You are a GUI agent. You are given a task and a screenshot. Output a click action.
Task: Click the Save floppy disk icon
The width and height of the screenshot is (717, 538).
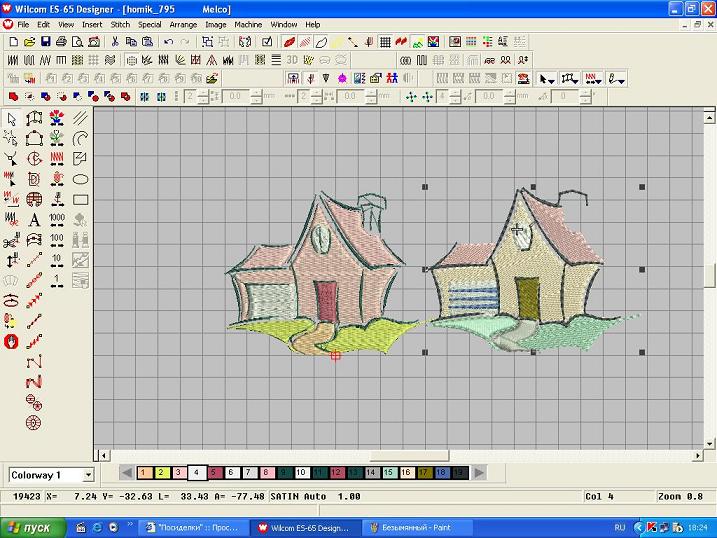click(46, 42)
